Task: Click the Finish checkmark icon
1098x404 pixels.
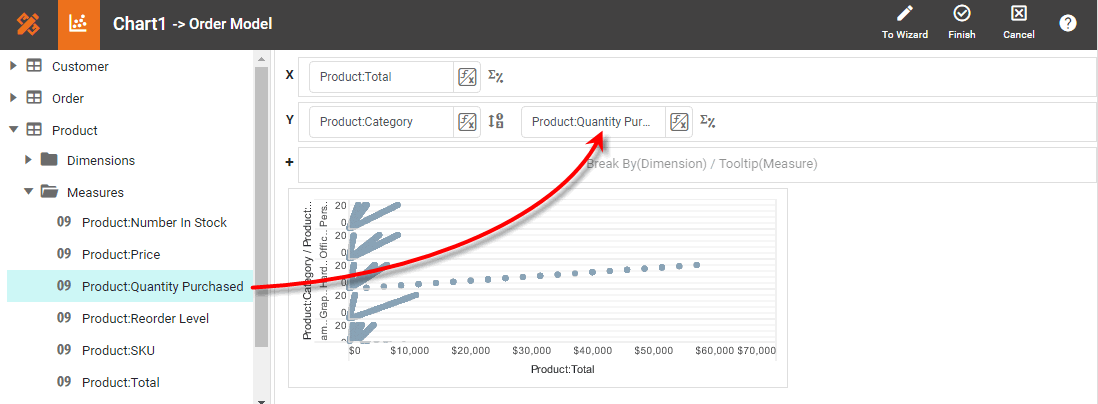Action: (x=961, y=14)
